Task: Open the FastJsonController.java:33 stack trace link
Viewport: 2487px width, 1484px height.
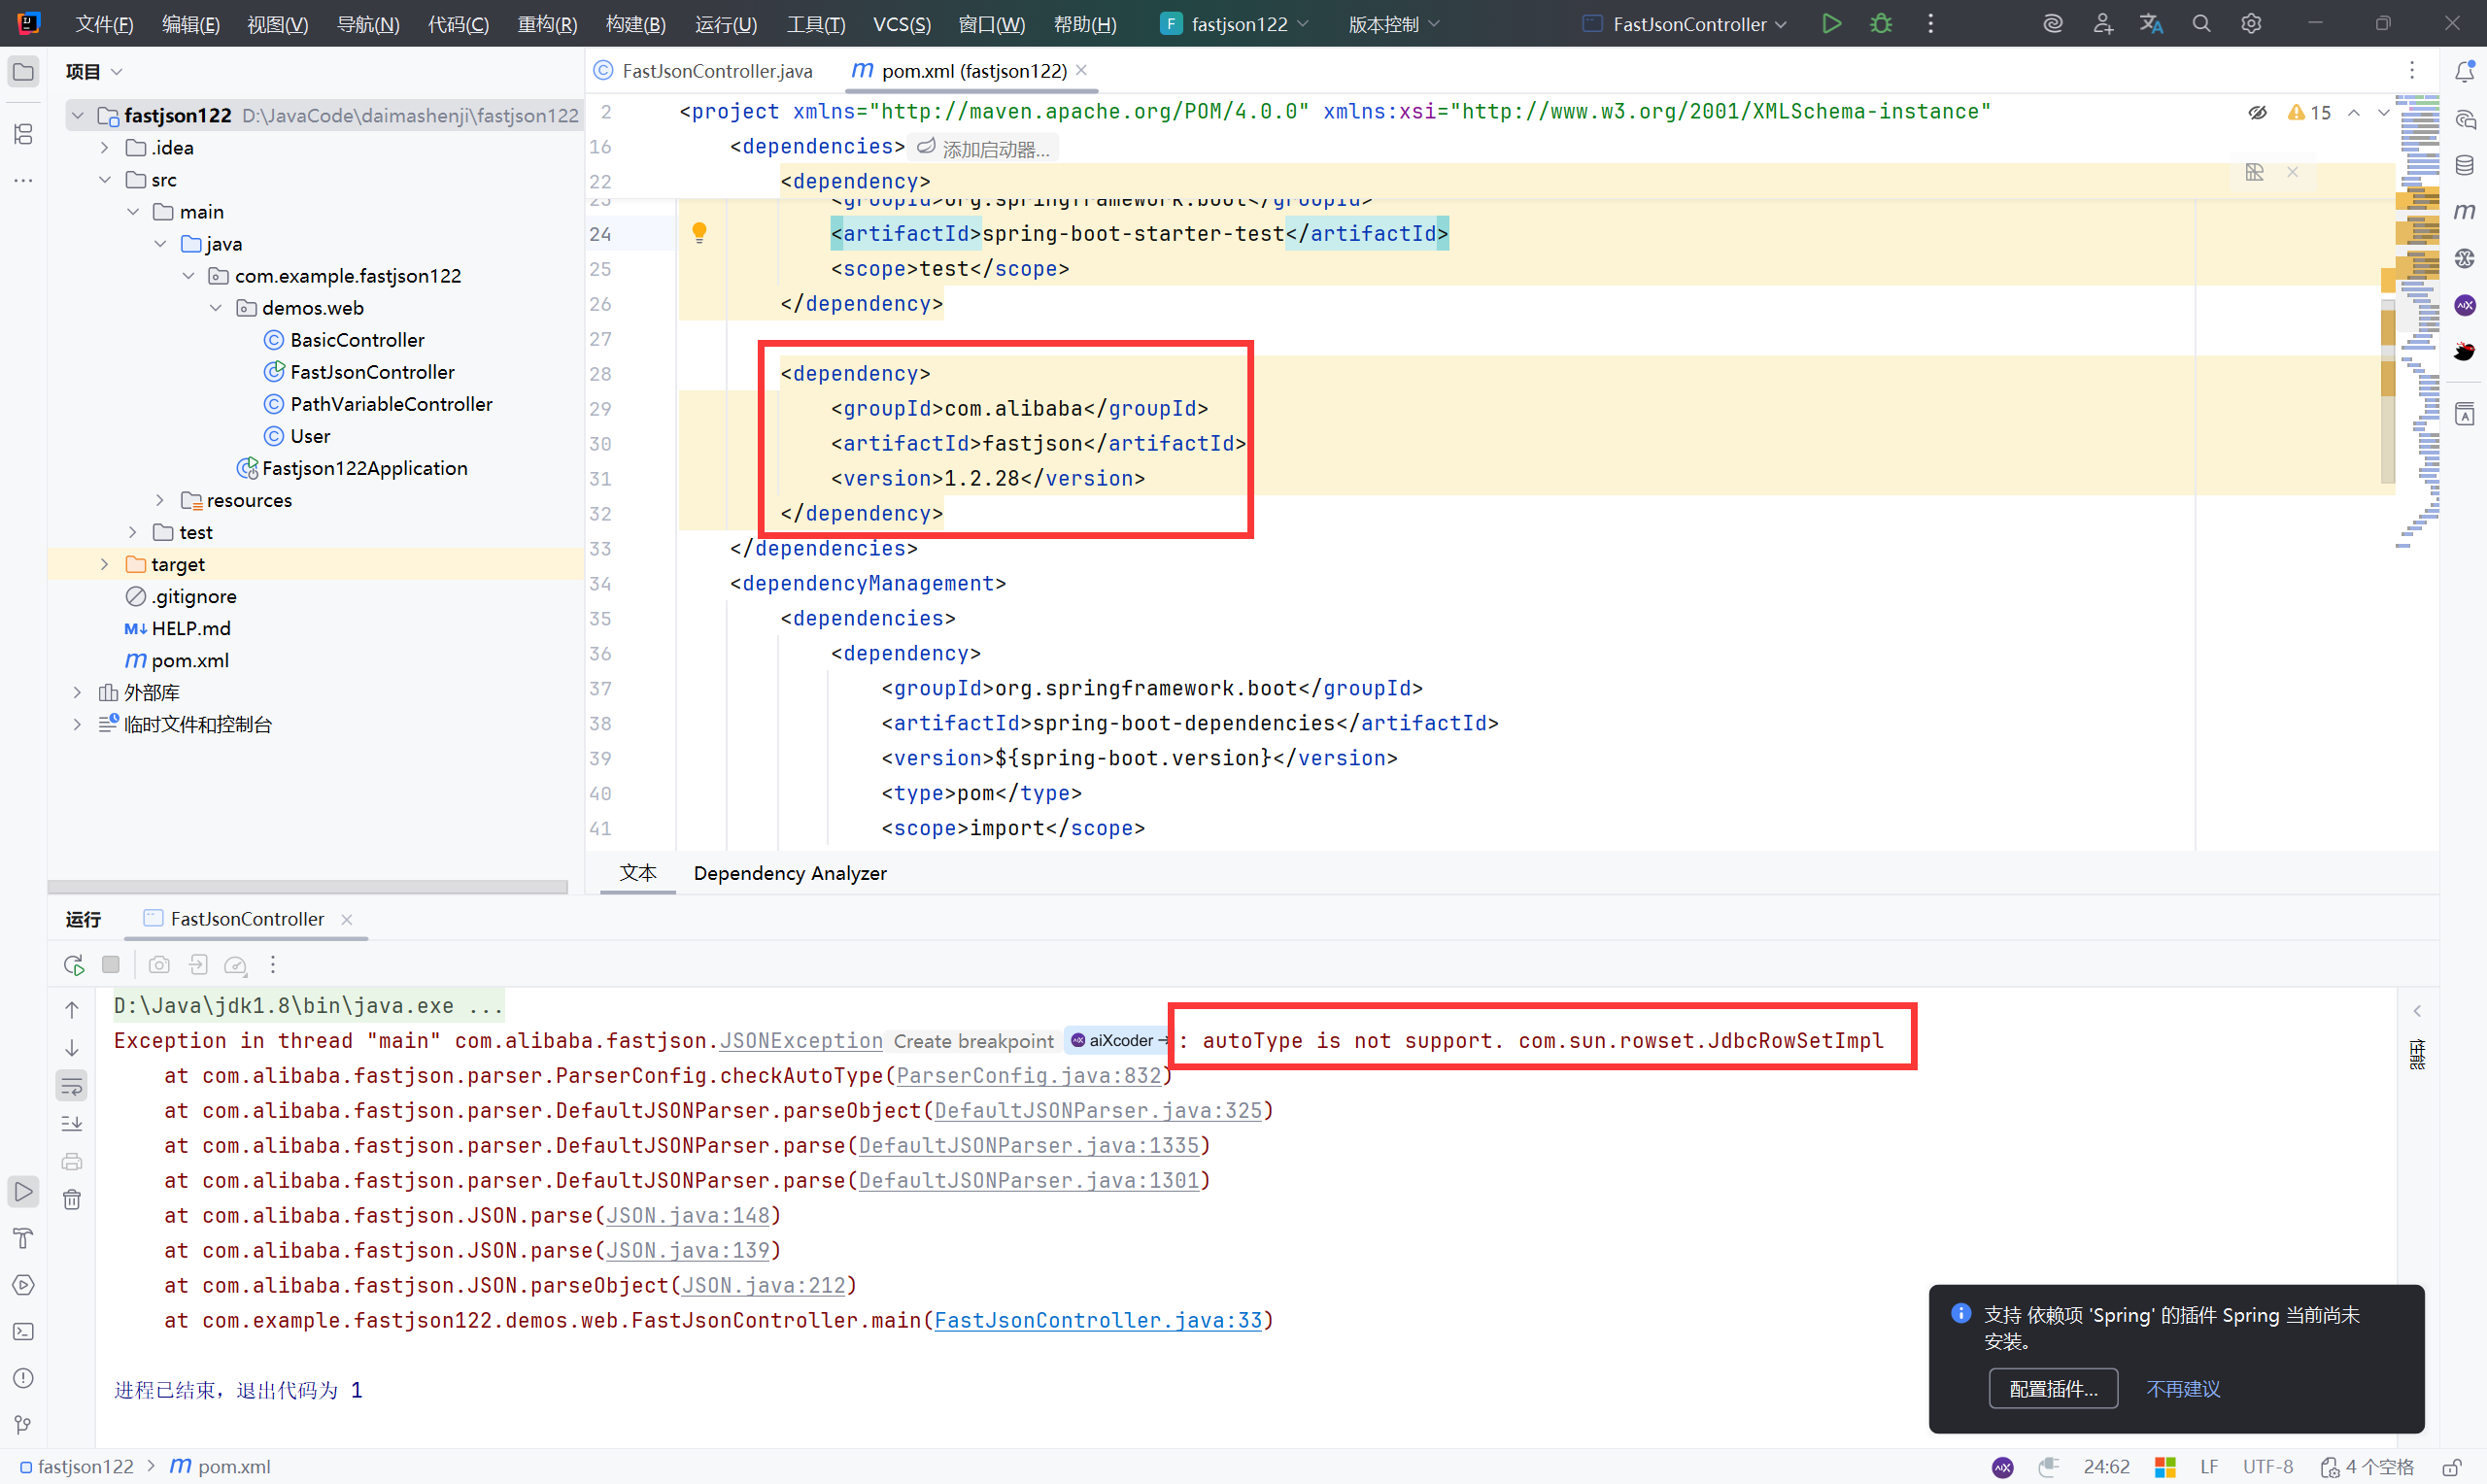Action: click(1097, 1320)
